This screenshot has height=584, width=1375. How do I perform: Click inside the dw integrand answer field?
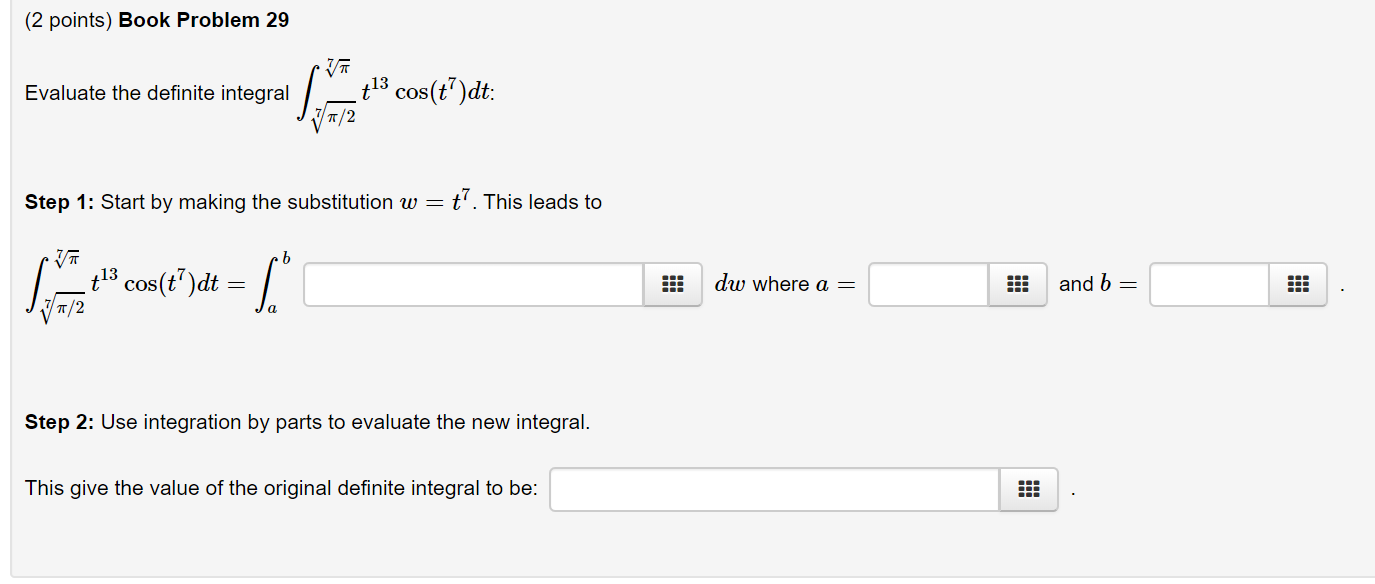point(475,284)
